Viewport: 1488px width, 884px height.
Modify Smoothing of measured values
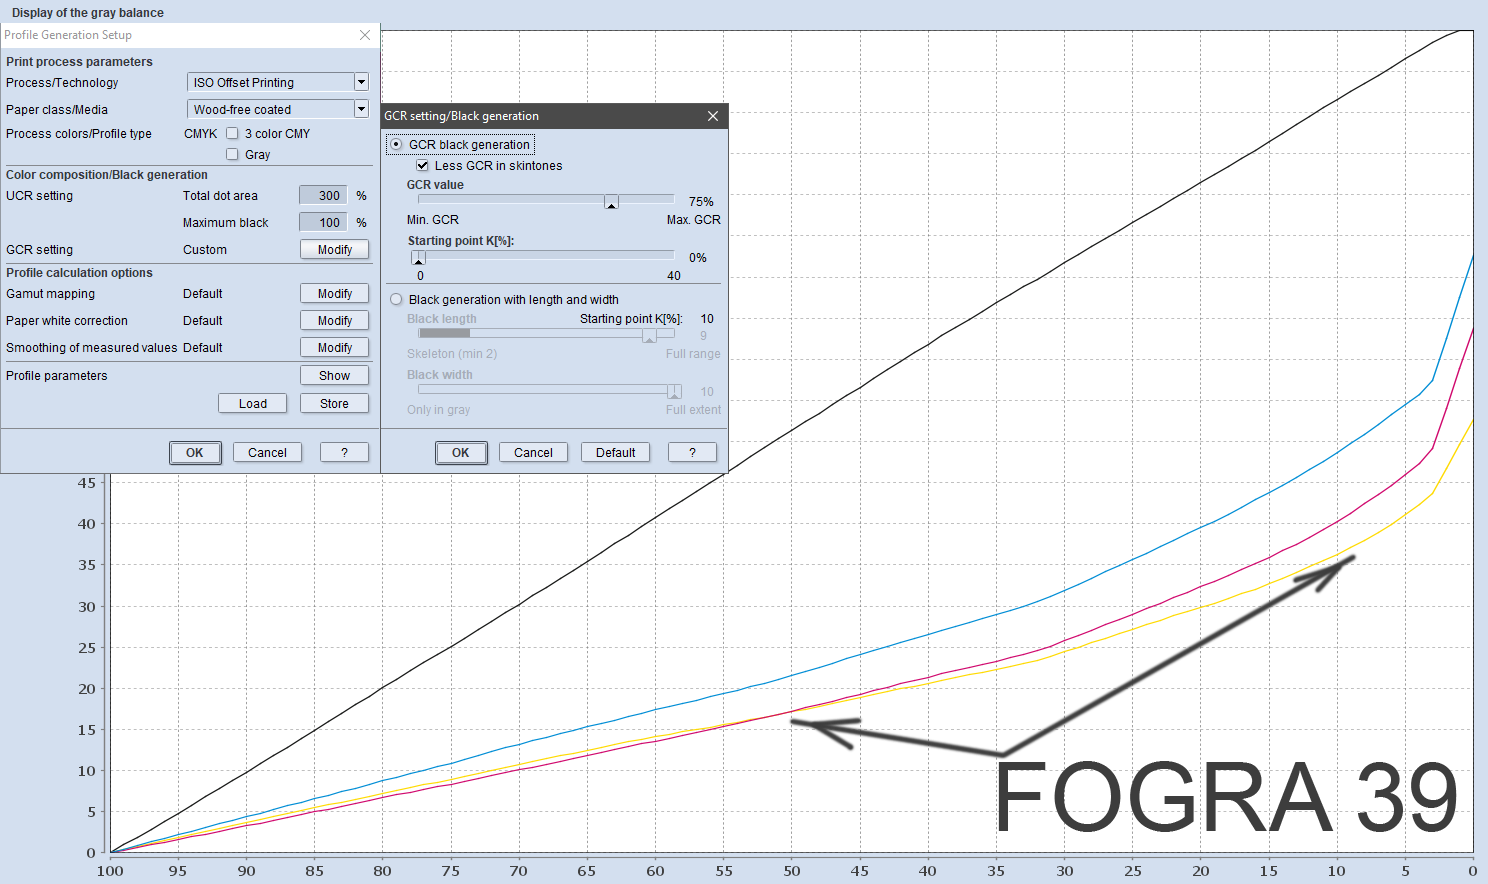click(x=335, y=348)
